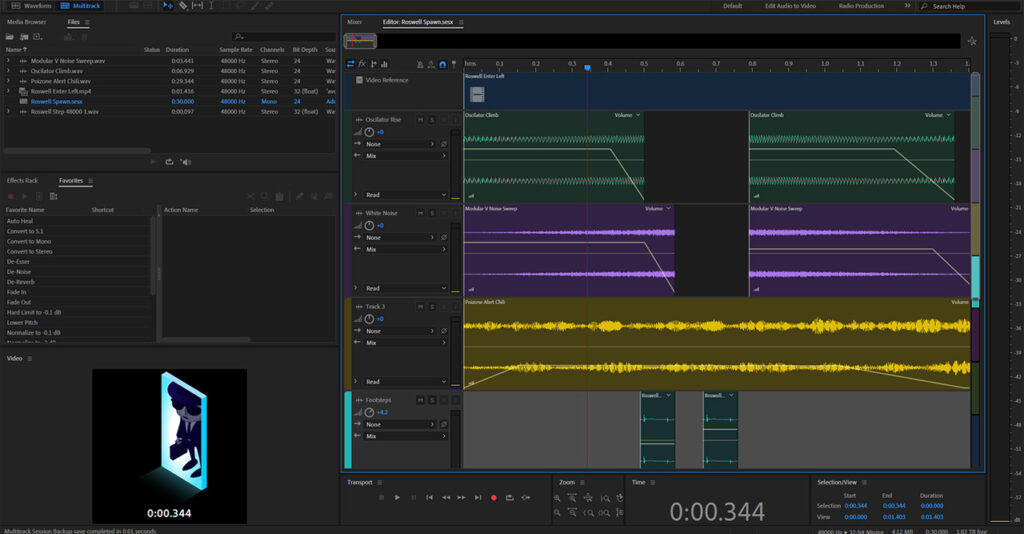Open the Files panel menu icon
Screen dimensions: 1024x534
[88, 22]
